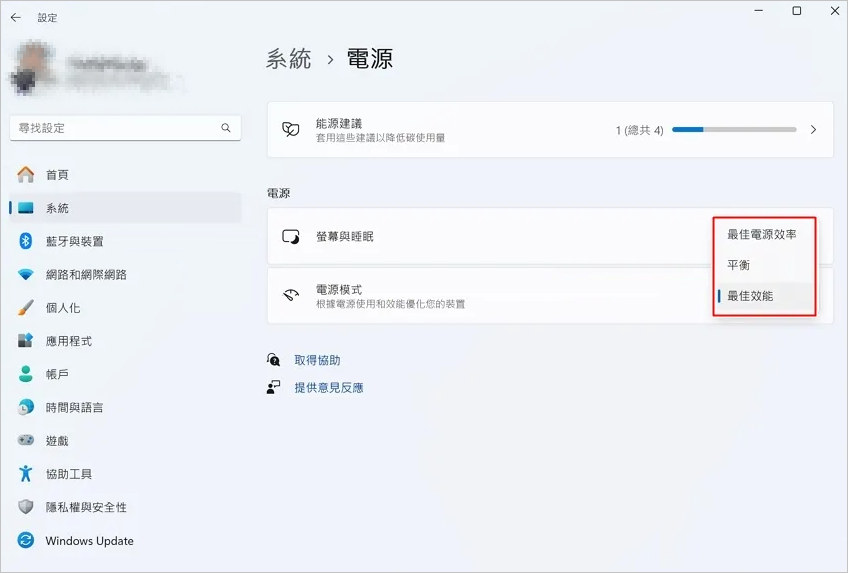This screenshot has height=573, width=848.
Task: Click the 電源模式 row label
Action: (x=339, y=290)
